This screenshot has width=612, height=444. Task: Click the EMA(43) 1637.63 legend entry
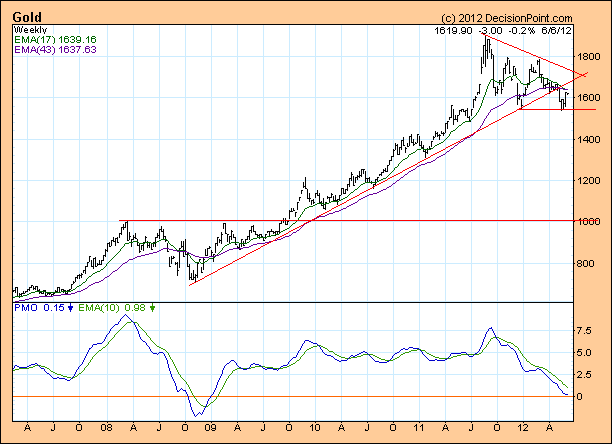point(54,51)
